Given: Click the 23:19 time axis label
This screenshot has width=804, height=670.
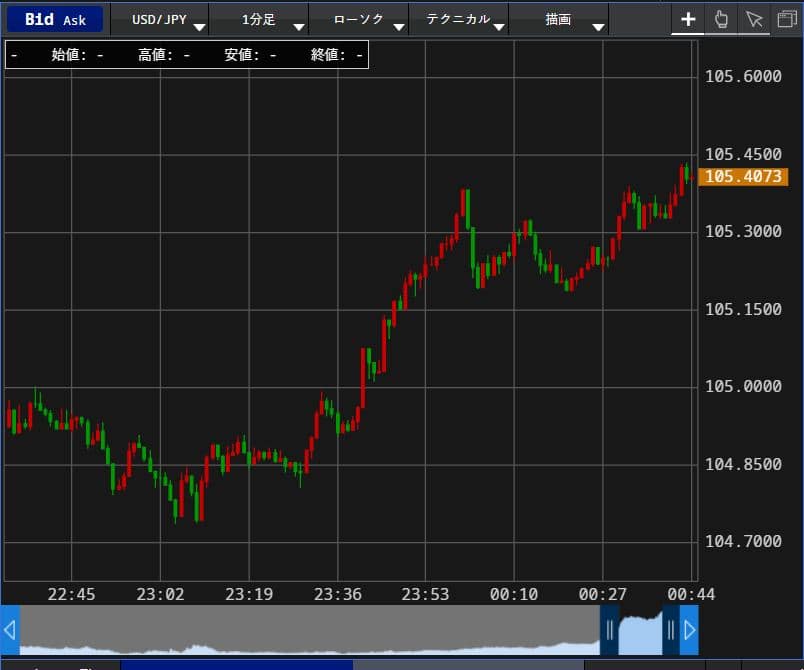Looking at the screenshot, I should click(249, 594).
